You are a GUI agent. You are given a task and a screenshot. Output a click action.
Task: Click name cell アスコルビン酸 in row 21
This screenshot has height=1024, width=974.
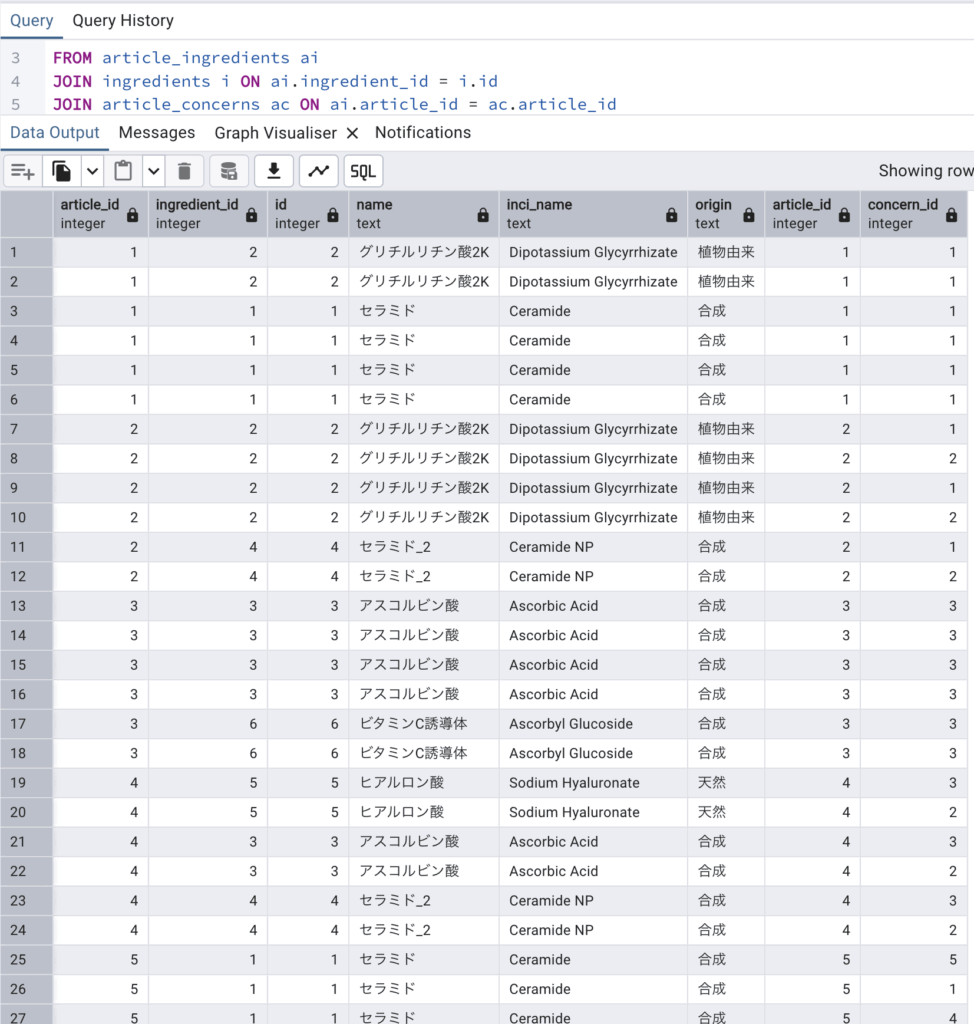pos(424,841)
